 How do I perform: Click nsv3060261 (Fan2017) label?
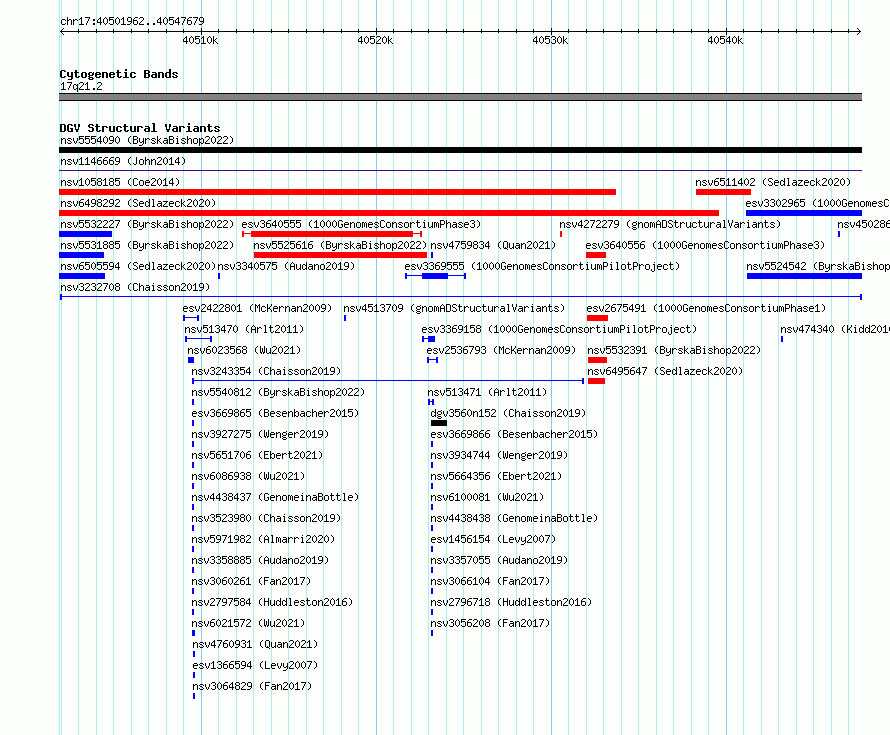[251, 581]
